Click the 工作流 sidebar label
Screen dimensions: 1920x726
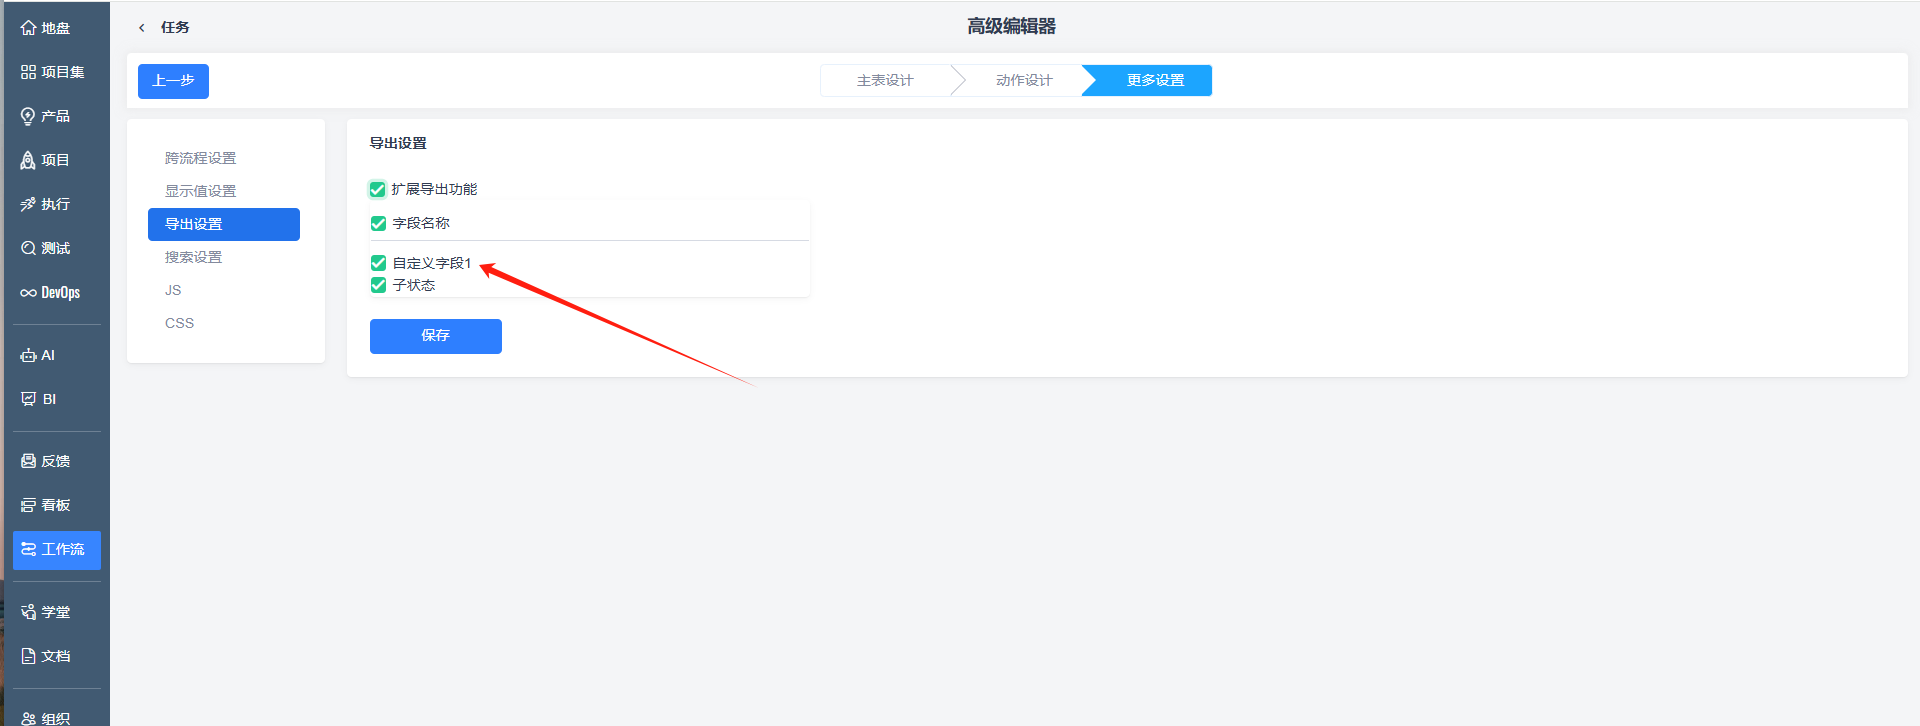click(63, 549)
